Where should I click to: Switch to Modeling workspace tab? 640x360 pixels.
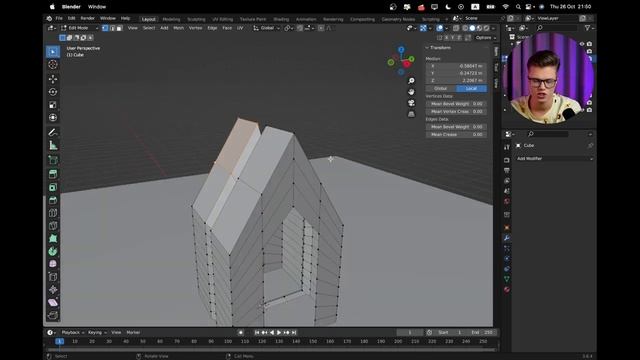point(171,19)
